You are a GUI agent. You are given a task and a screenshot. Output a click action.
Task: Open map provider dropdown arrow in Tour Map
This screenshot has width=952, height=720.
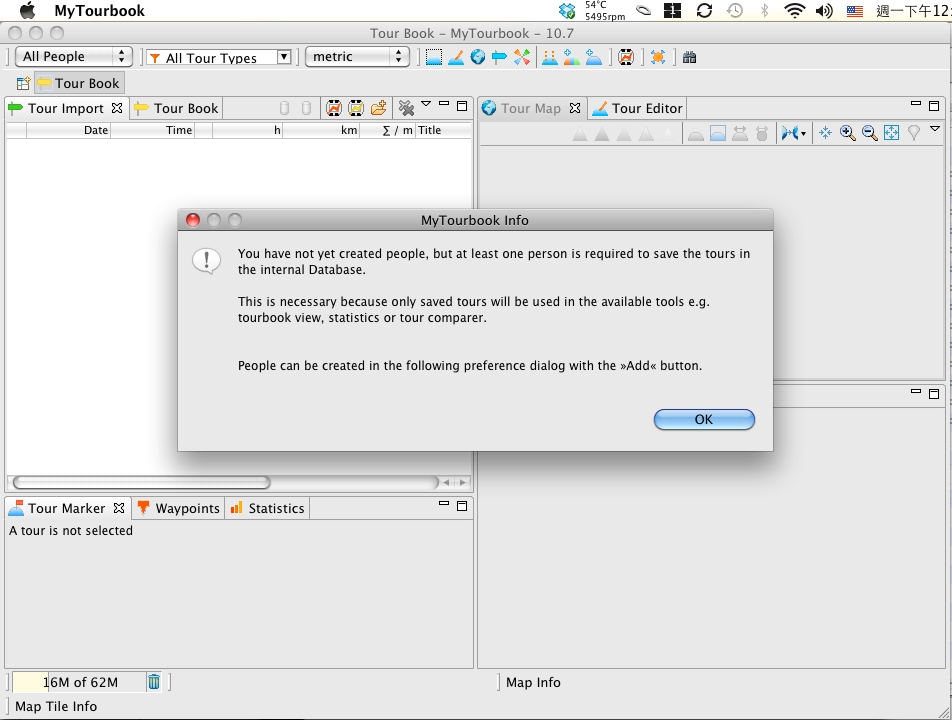tap(804, 134)
